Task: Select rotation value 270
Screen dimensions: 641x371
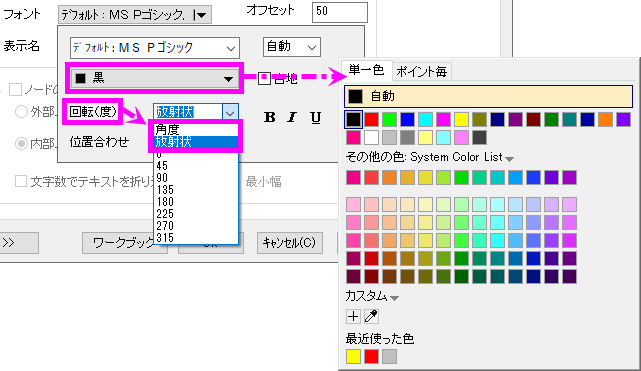Action: click(x=195, y=226)
